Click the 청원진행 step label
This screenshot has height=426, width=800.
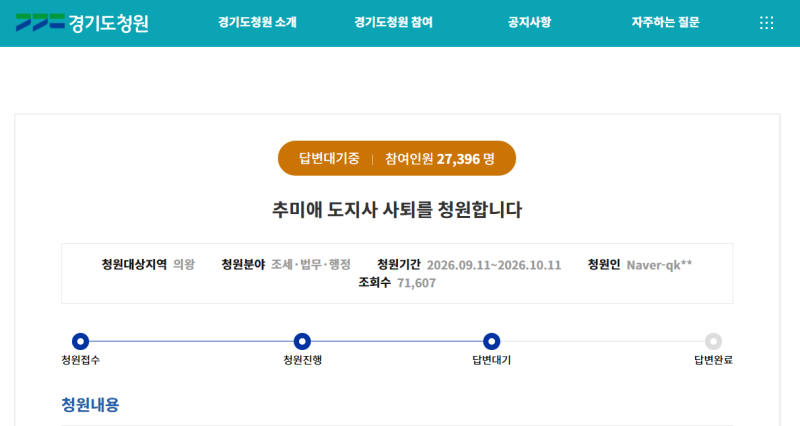coord(303,360)
